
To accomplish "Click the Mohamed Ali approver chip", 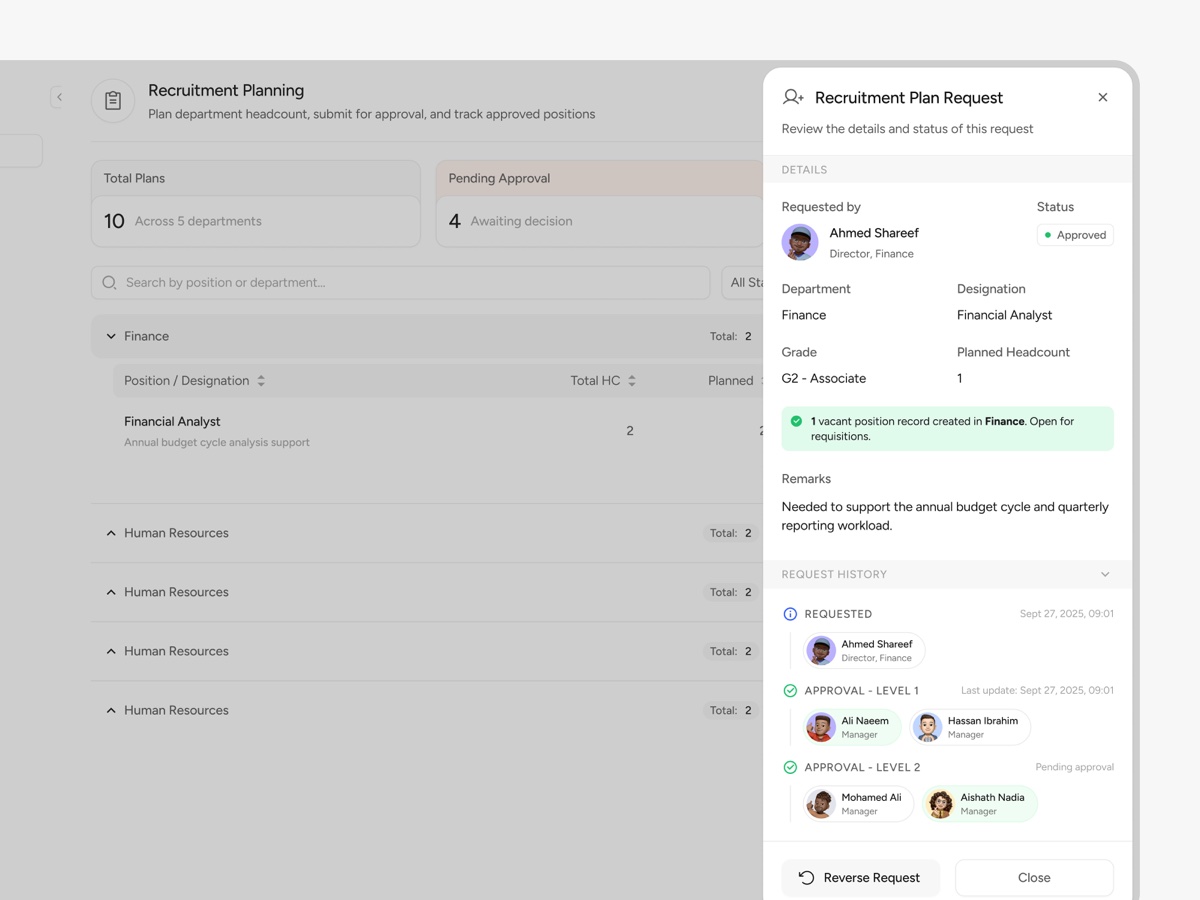I will (859, 804).
